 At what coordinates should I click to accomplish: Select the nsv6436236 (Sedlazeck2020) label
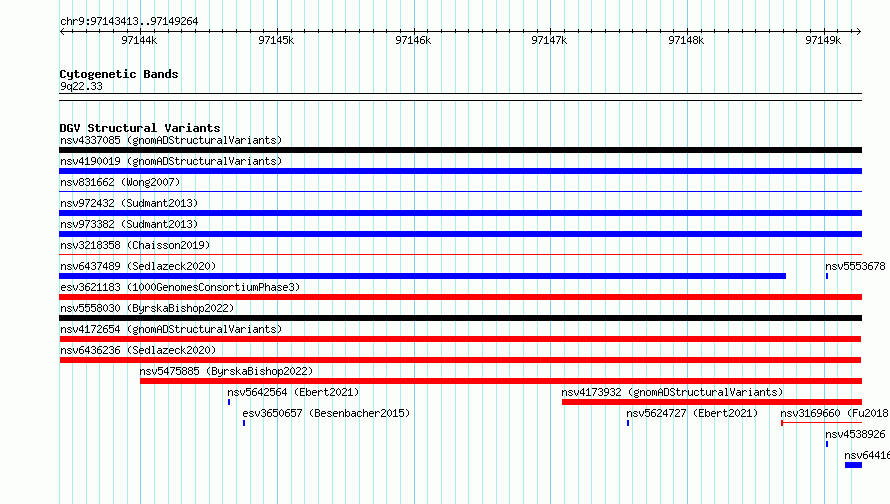click(x=138, y=350)
